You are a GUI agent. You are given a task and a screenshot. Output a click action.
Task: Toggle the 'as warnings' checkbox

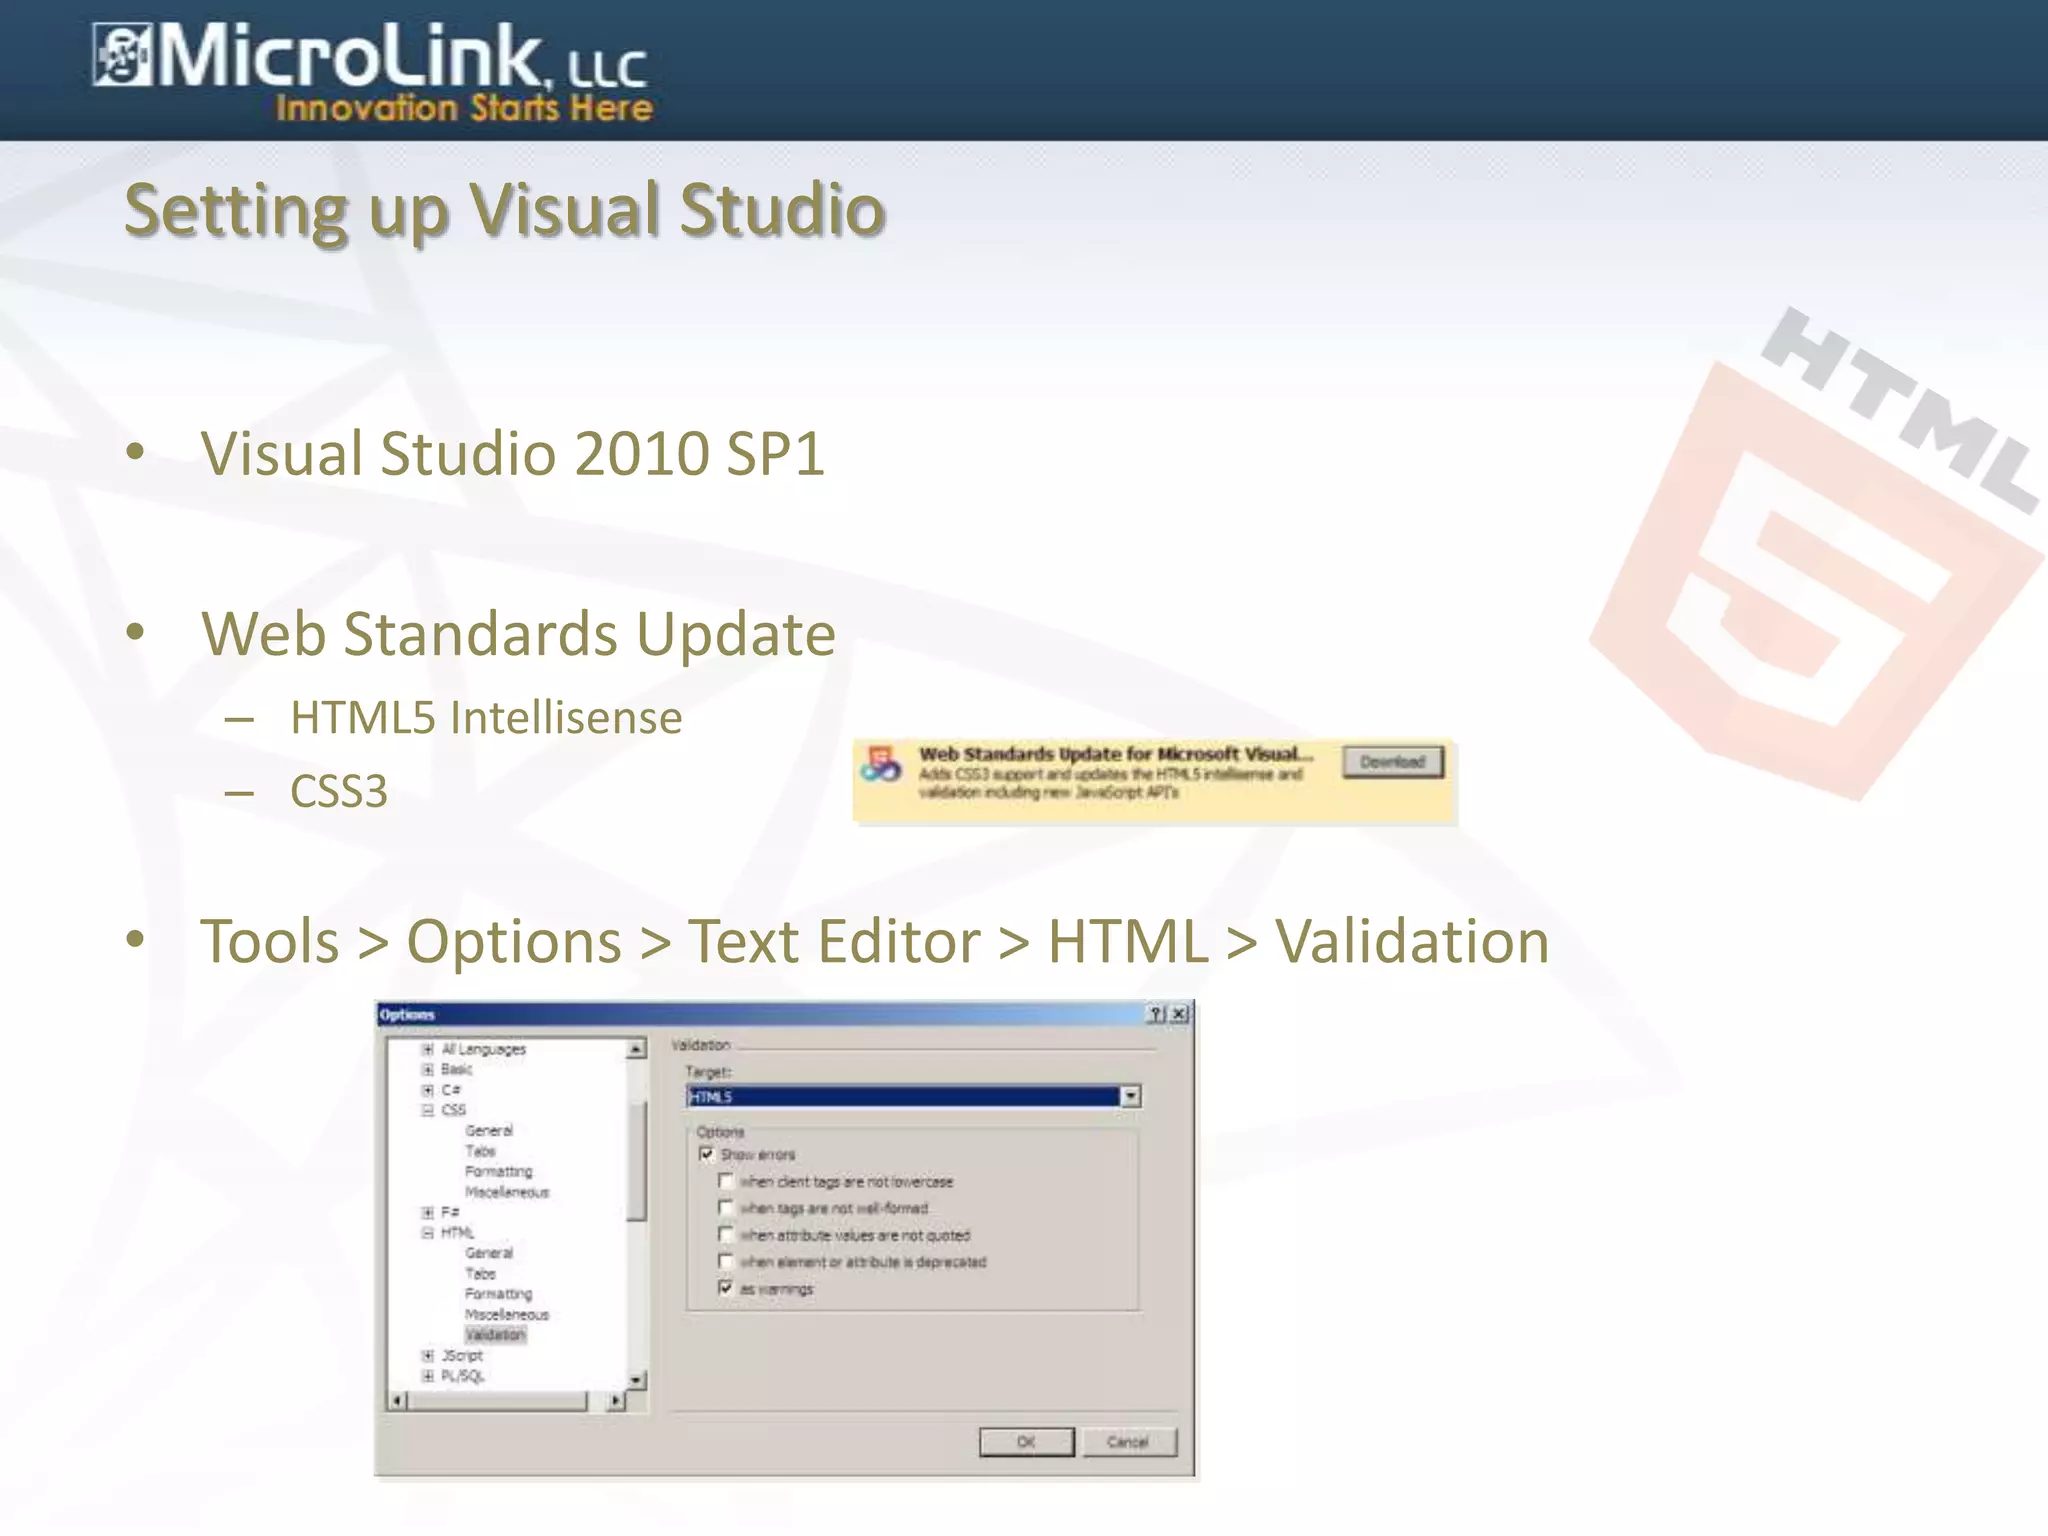pyautogui.click(x=726, y=1288)
